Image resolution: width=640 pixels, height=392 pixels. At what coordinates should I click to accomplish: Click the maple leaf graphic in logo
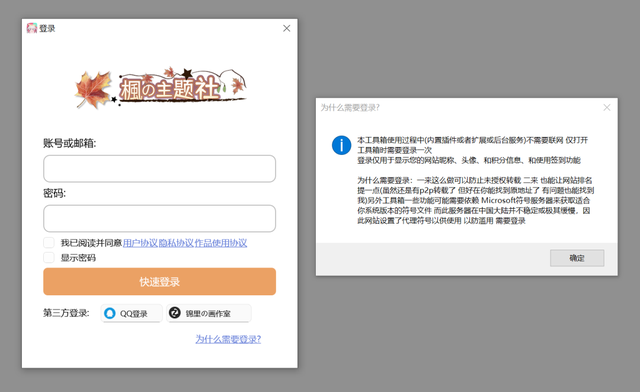coord(93,90)
